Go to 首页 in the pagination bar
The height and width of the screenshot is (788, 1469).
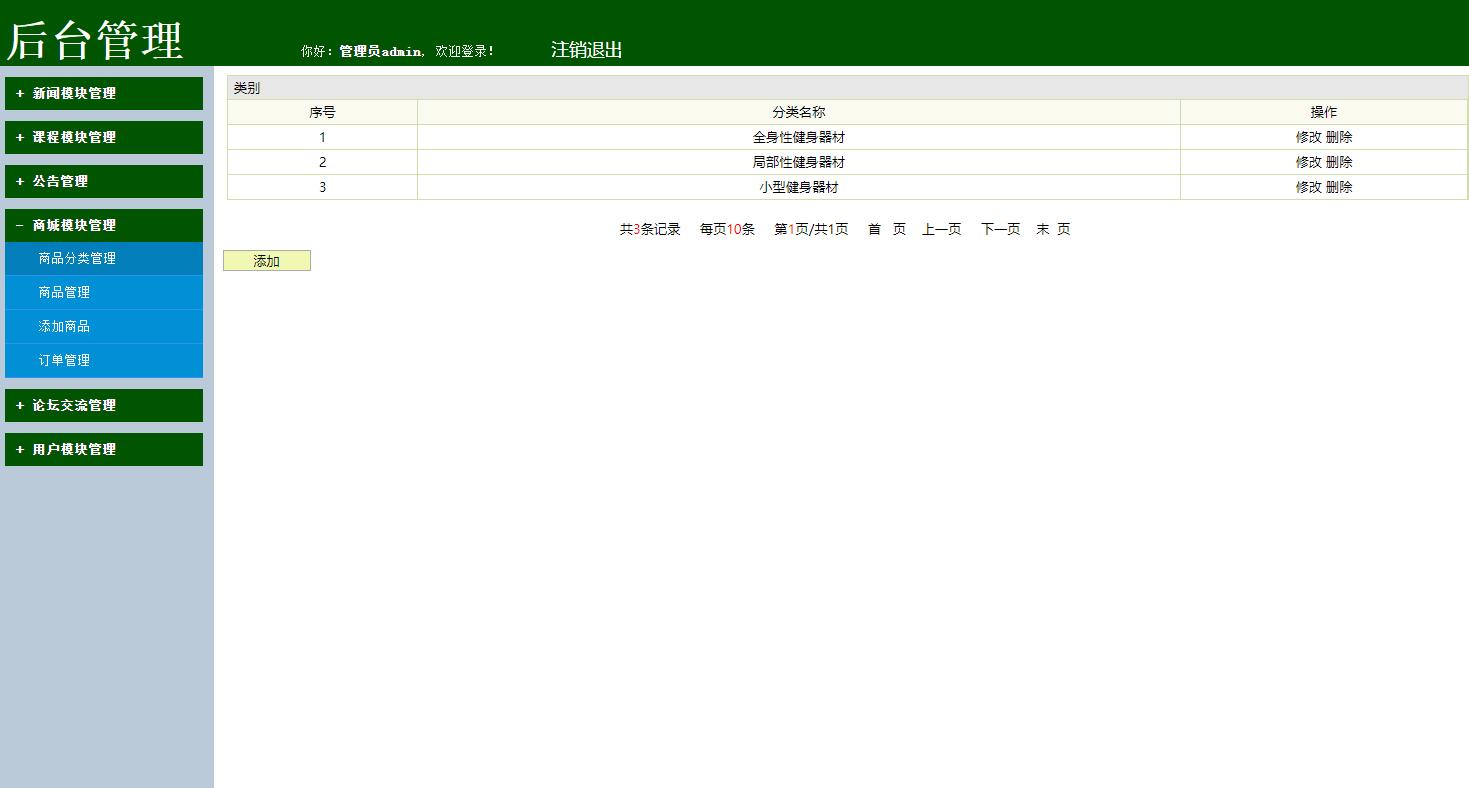tap(887, 229)
